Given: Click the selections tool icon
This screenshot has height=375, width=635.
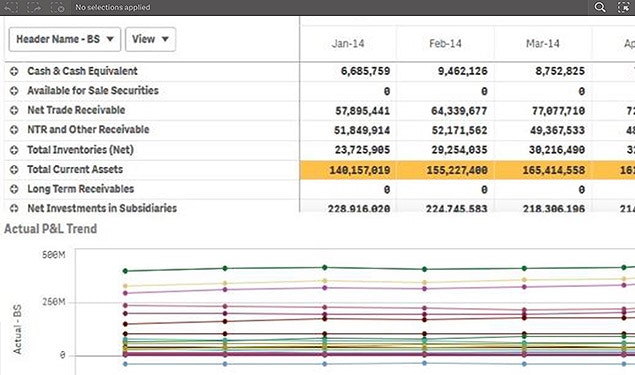Looking at the screenshot, I should pyautogui.click(x=623, y=7).
